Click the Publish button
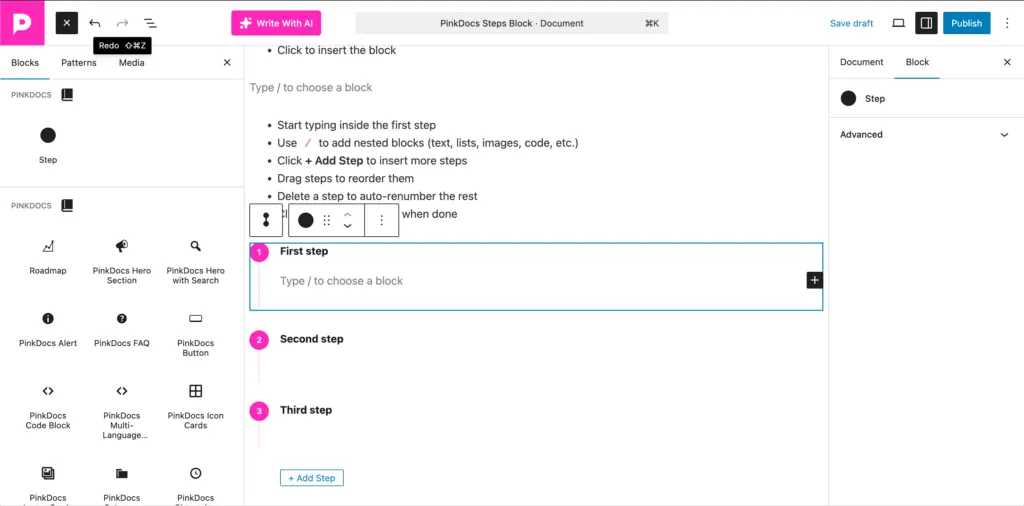This screenshot has height=506, width=1024. pos(966,23)
